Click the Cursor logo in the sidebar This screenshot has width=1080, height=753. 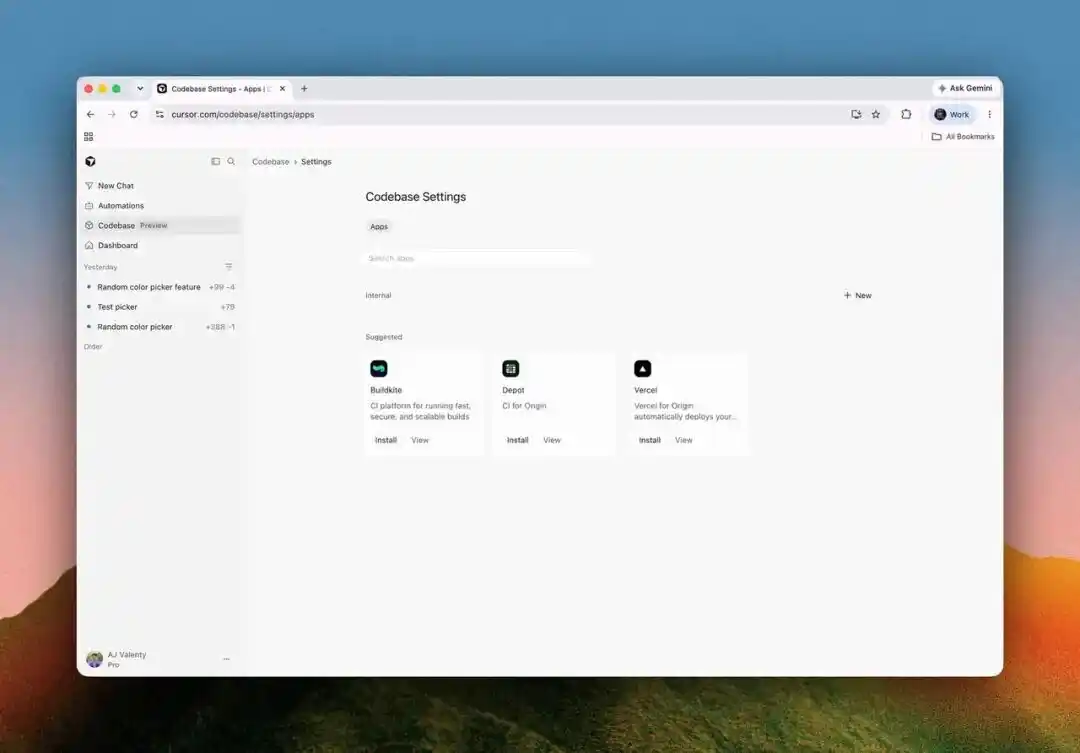90,161
